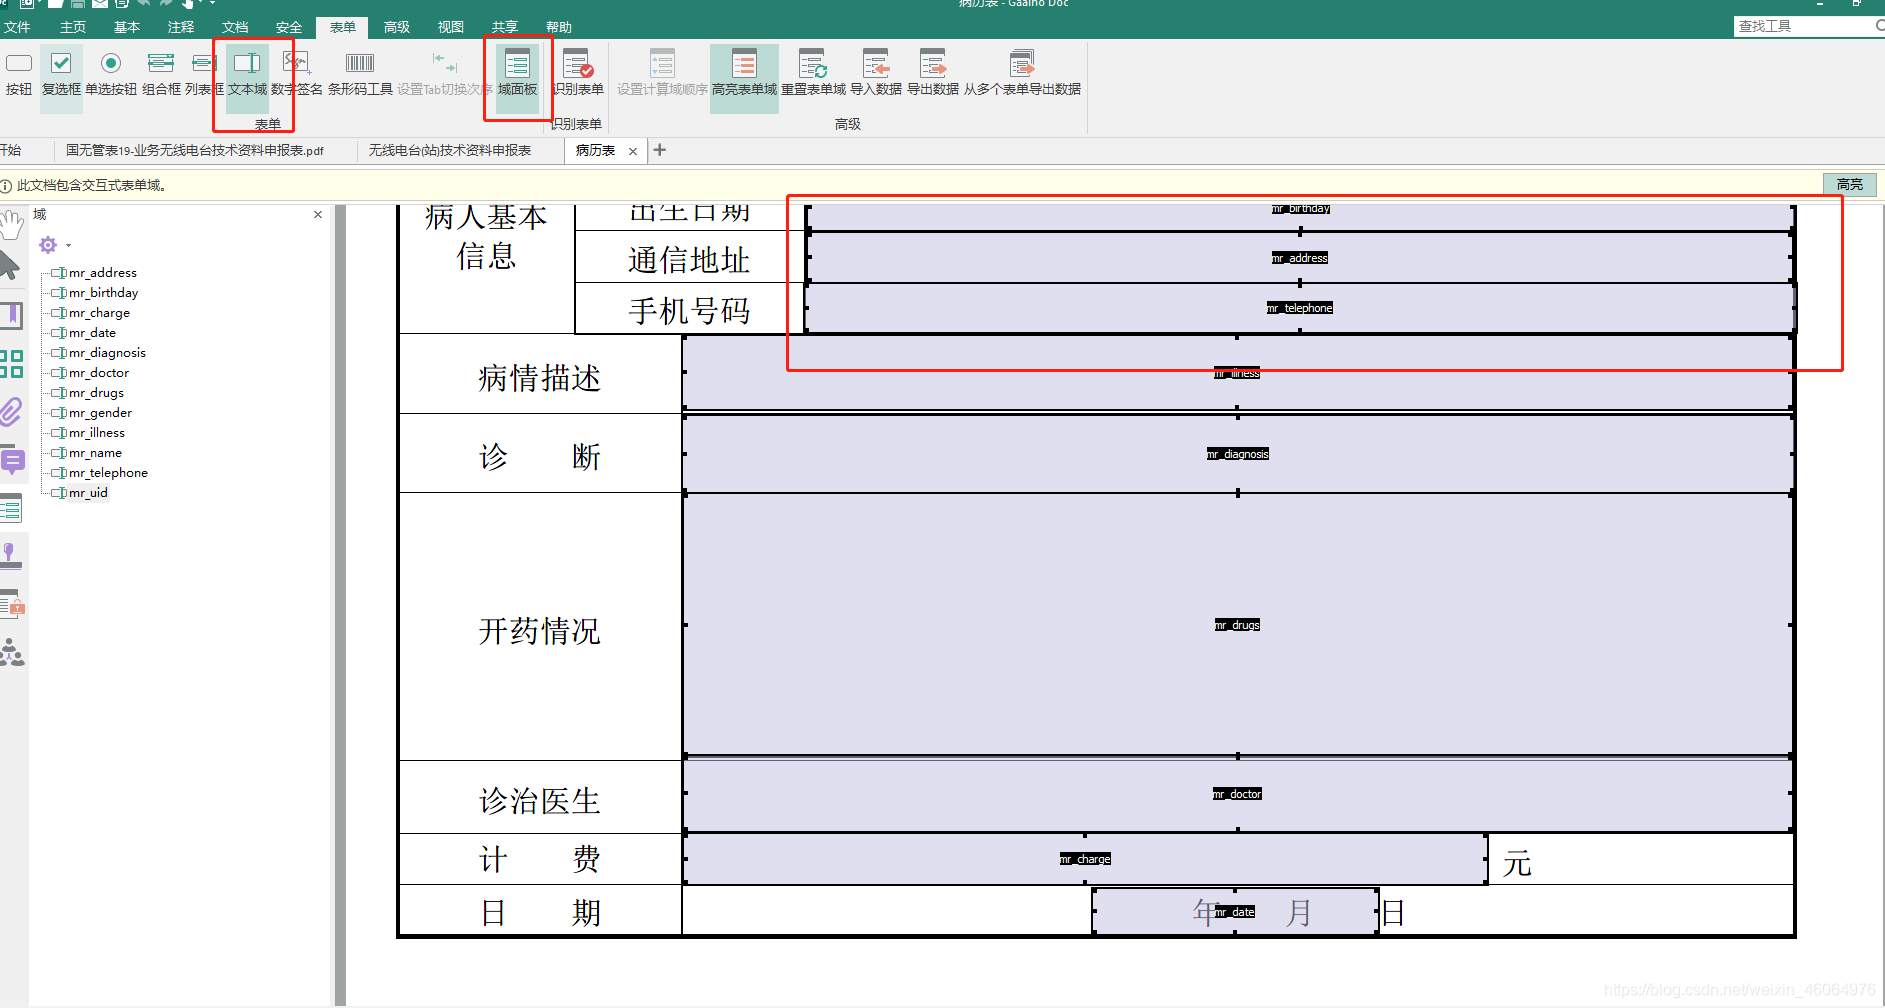
Task: Switch to 国无管表19 pdf document tab
Action: [195, 151]
